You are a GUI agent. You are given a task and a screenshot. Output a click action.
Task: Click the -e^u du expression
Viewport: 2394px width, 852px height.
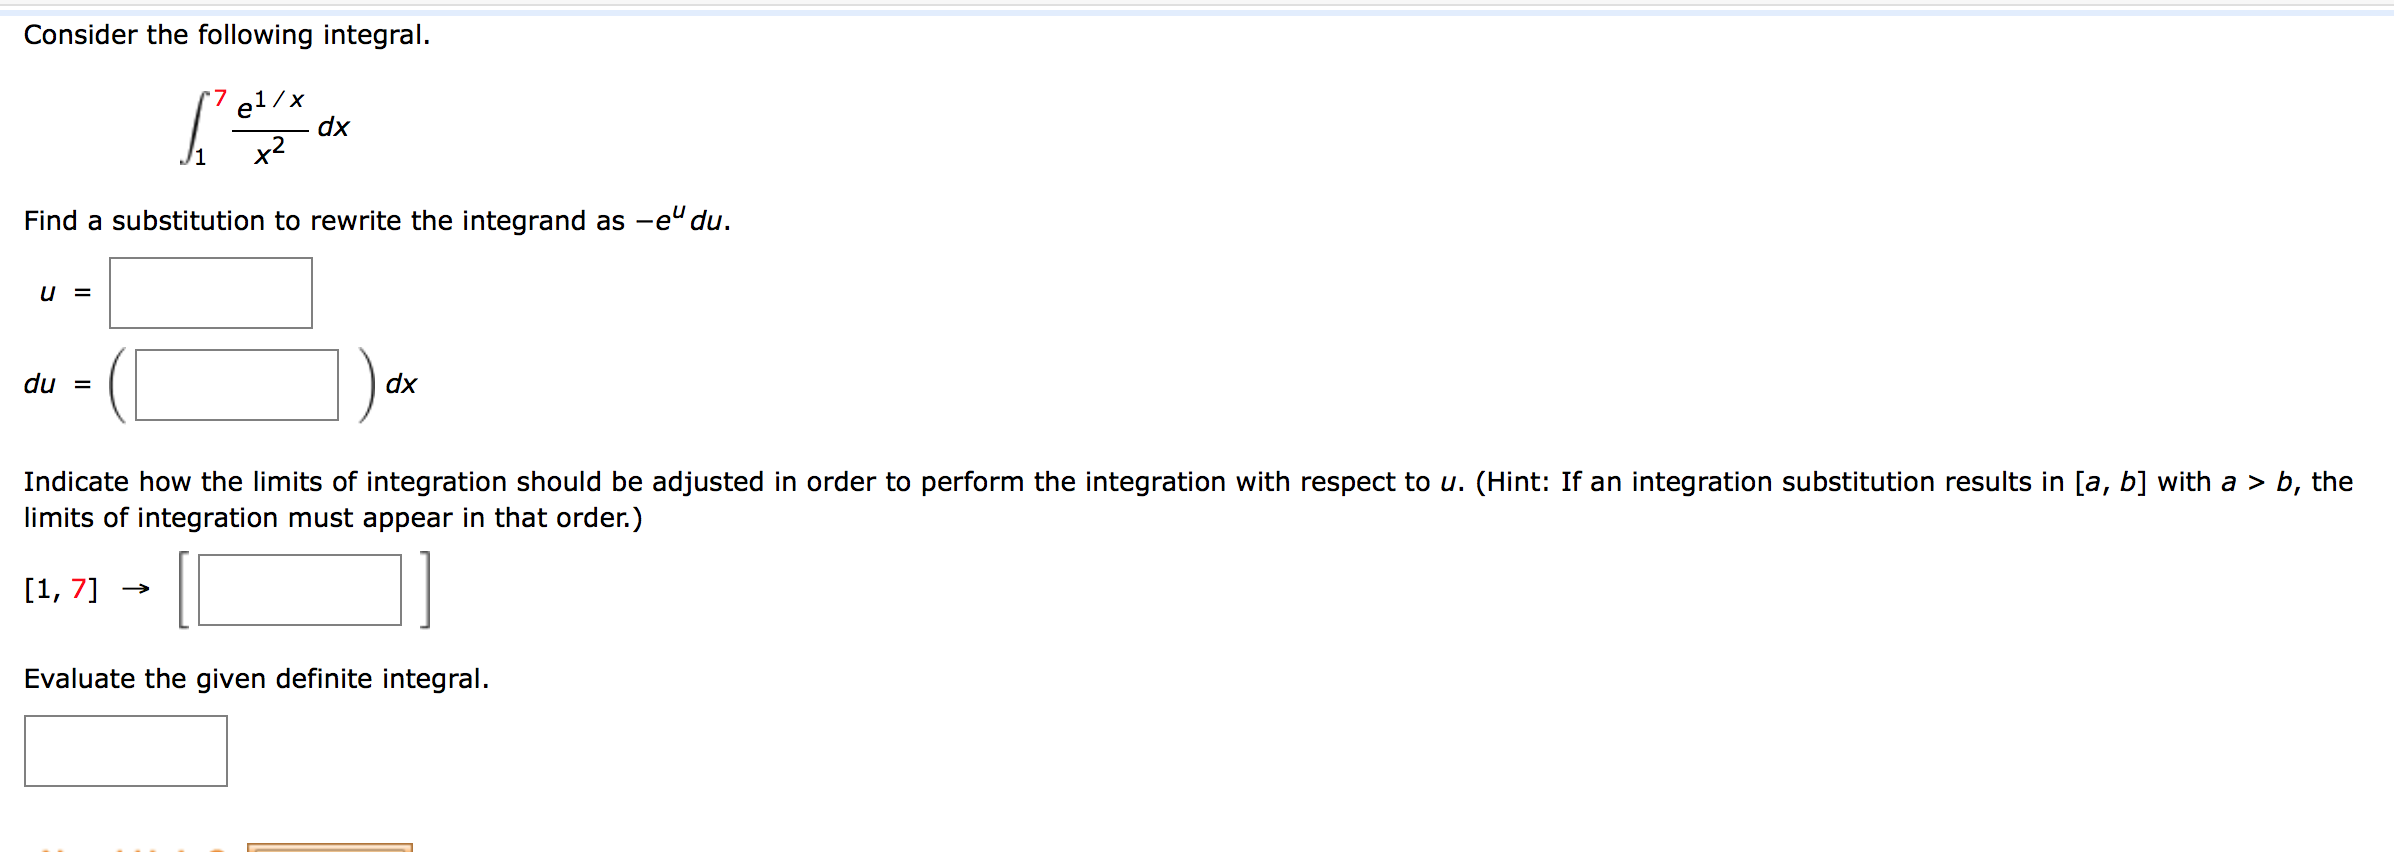[x=682, y=219]
